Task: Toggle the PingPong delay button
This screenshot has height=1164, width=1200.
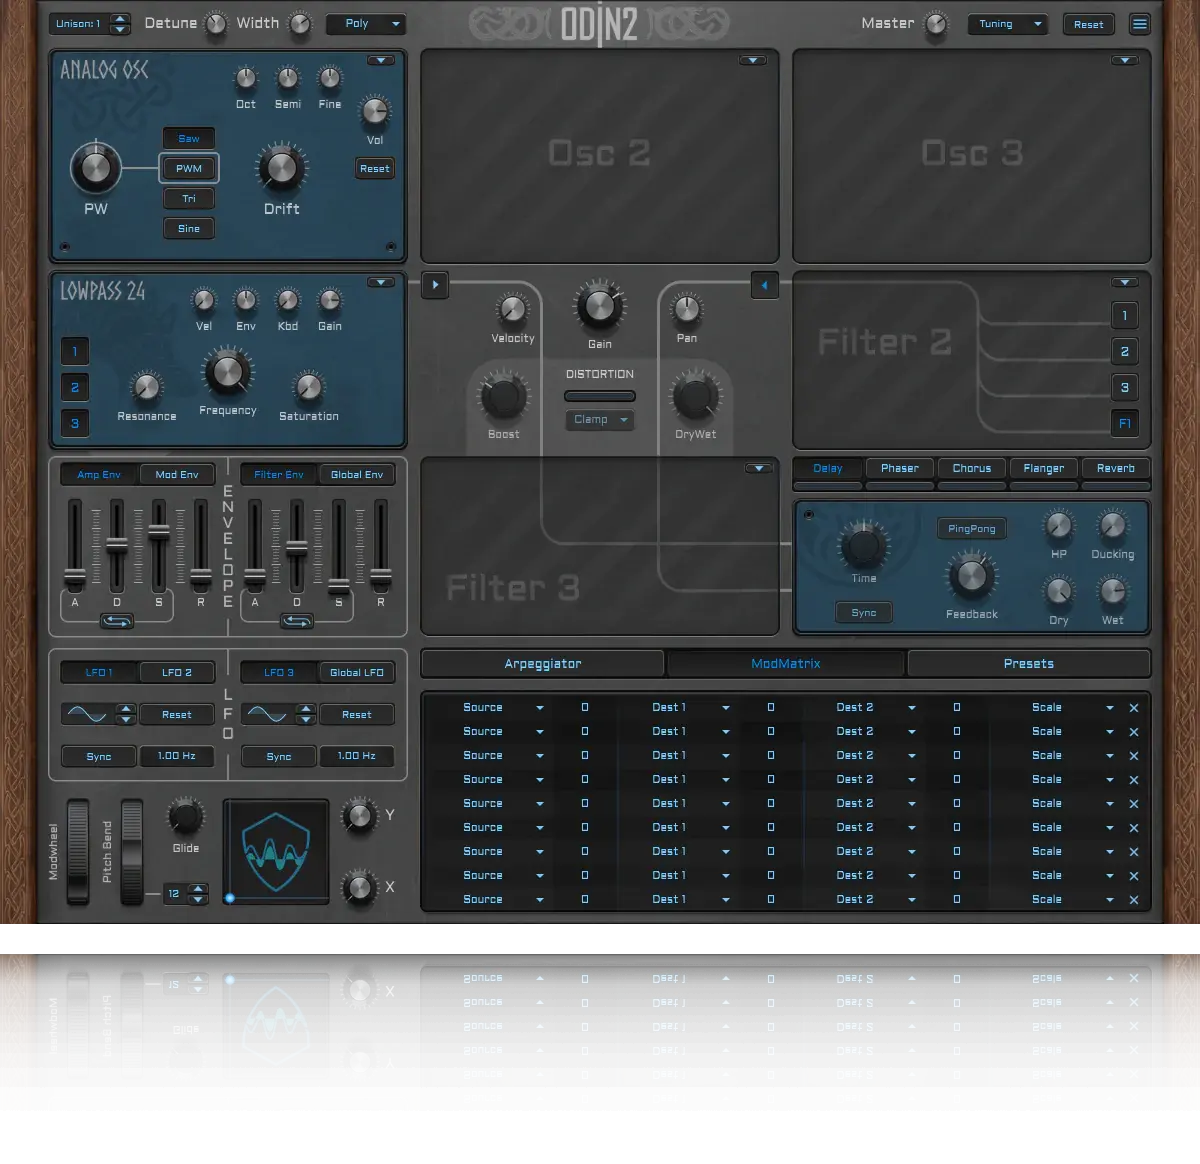Action: (972, 528)
